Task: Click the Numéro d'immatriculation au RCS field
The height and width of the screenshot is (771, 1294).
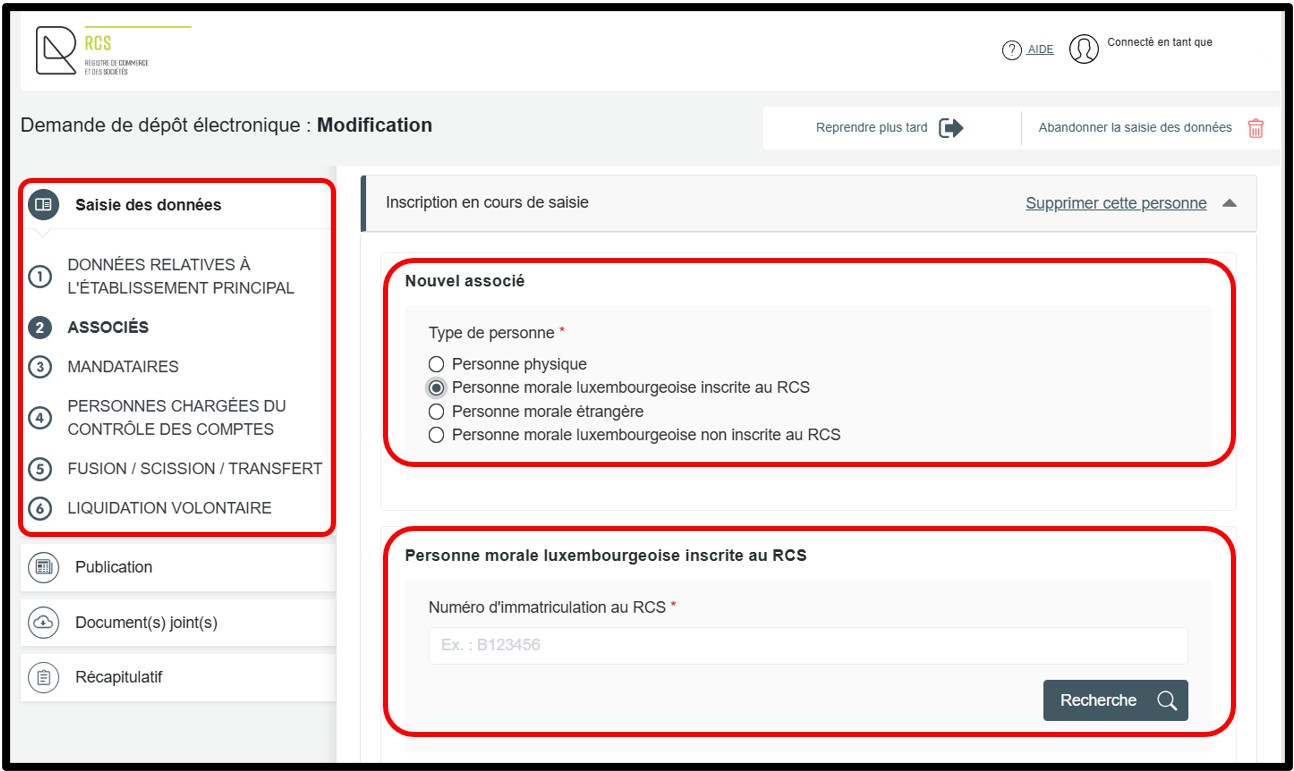Action: point(807,645)
